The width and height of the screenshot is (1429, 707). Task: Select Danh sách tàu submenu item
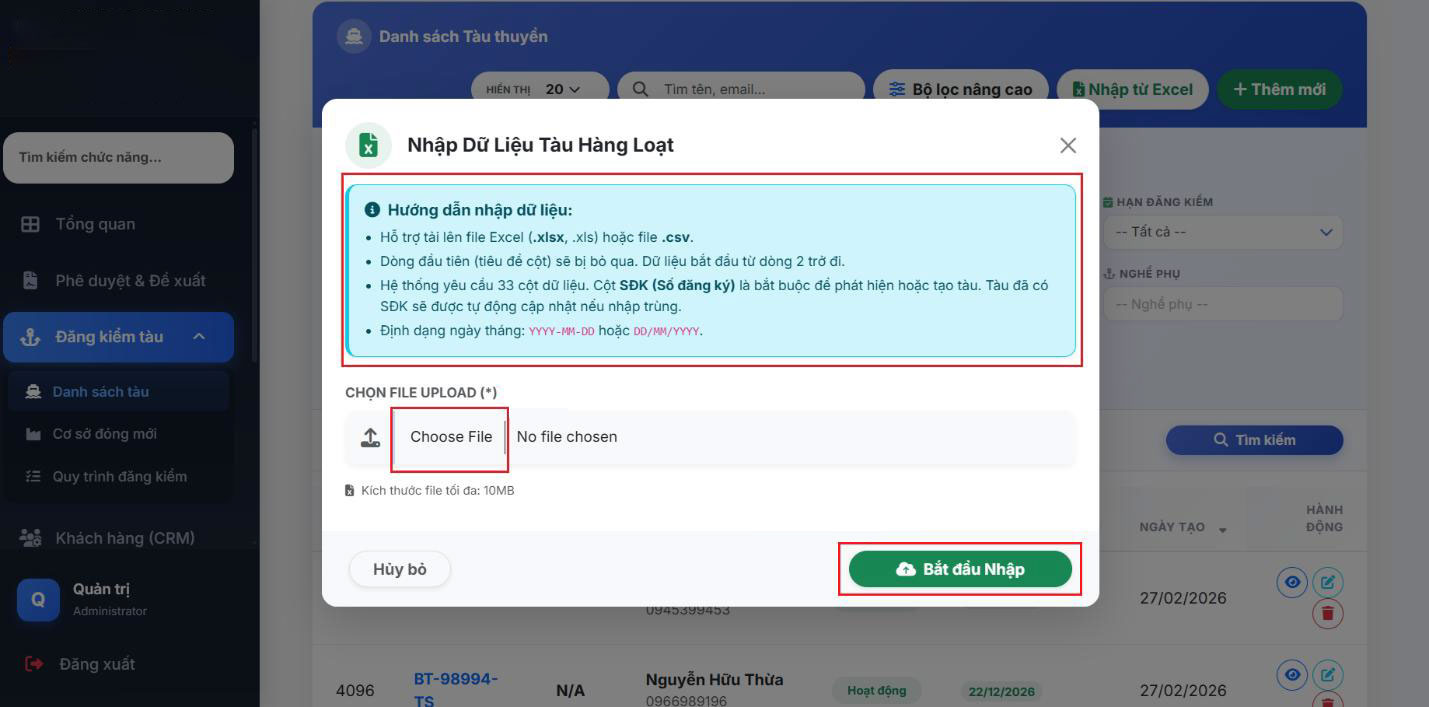point(118,392)
